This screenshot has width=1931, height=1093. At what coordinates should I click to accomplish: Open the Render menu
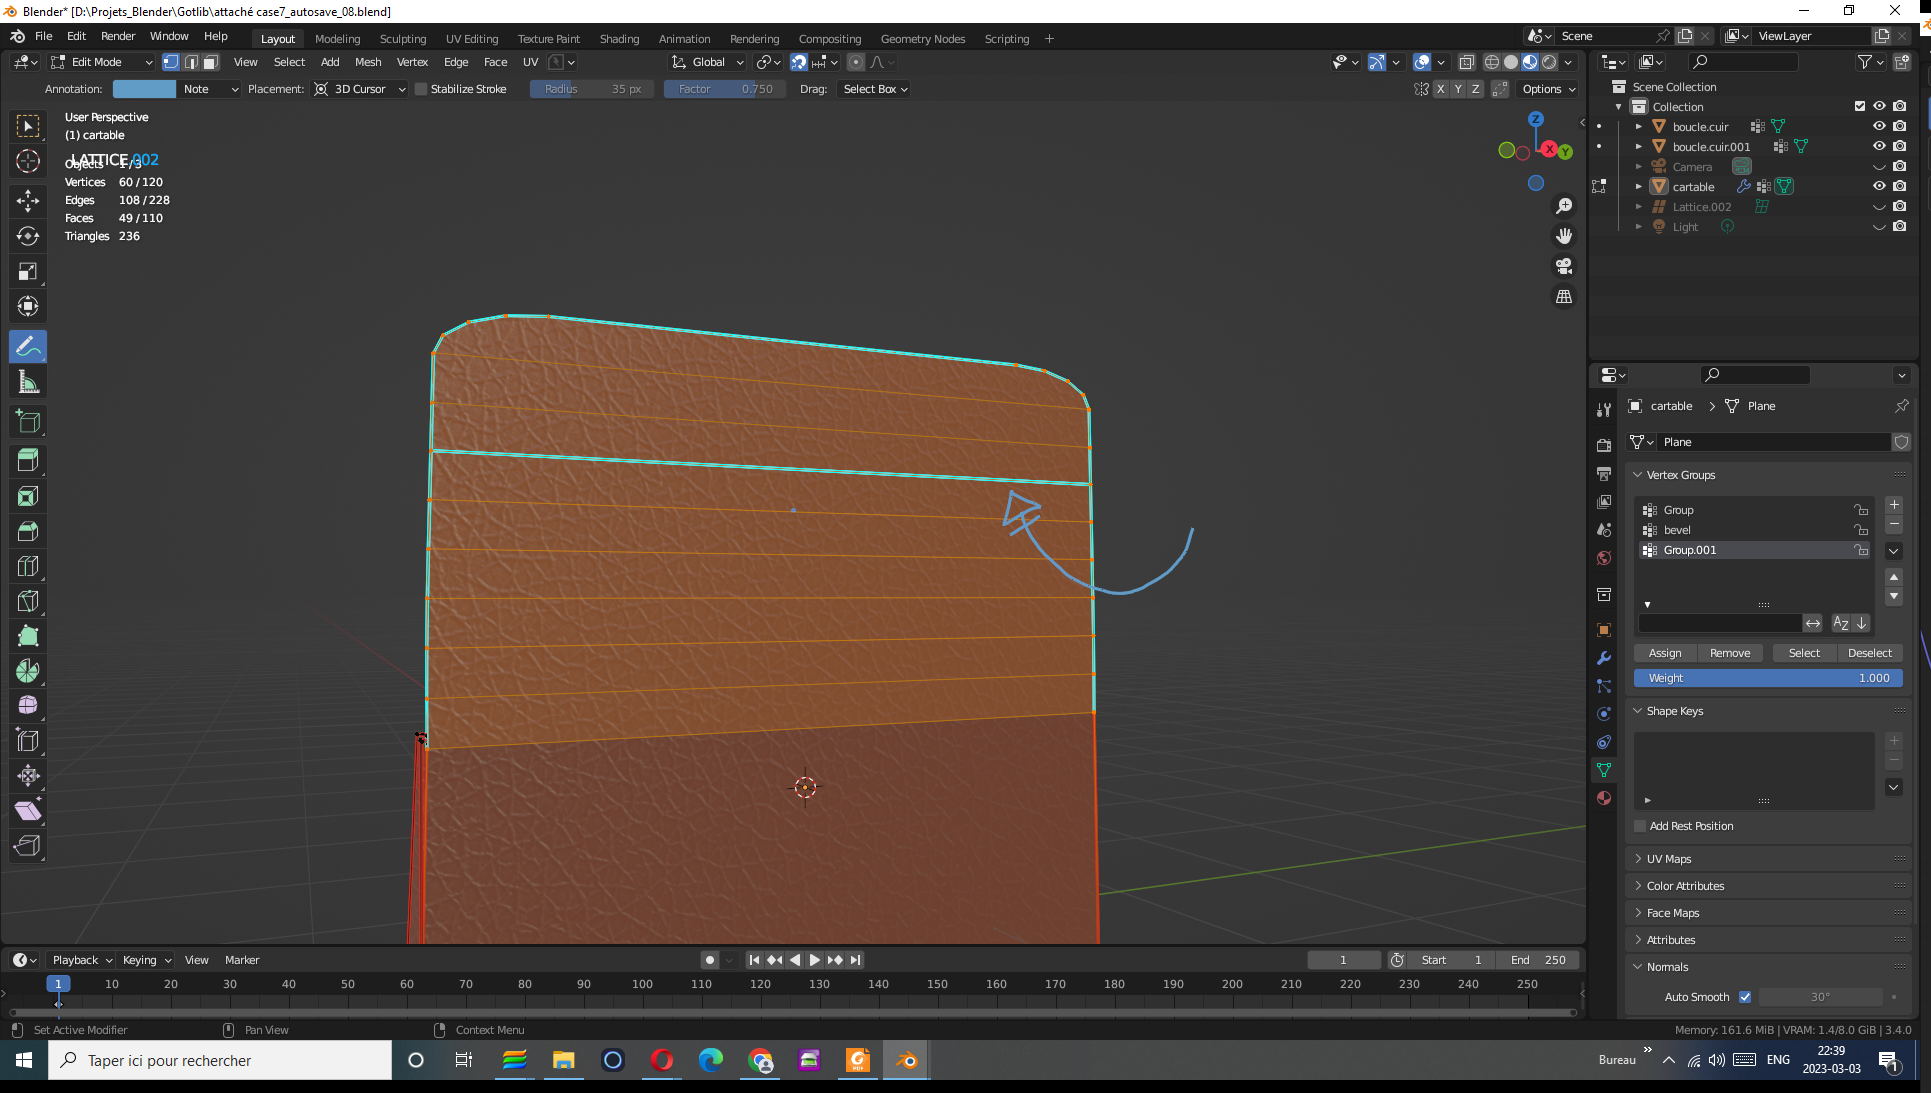(118, 36)
